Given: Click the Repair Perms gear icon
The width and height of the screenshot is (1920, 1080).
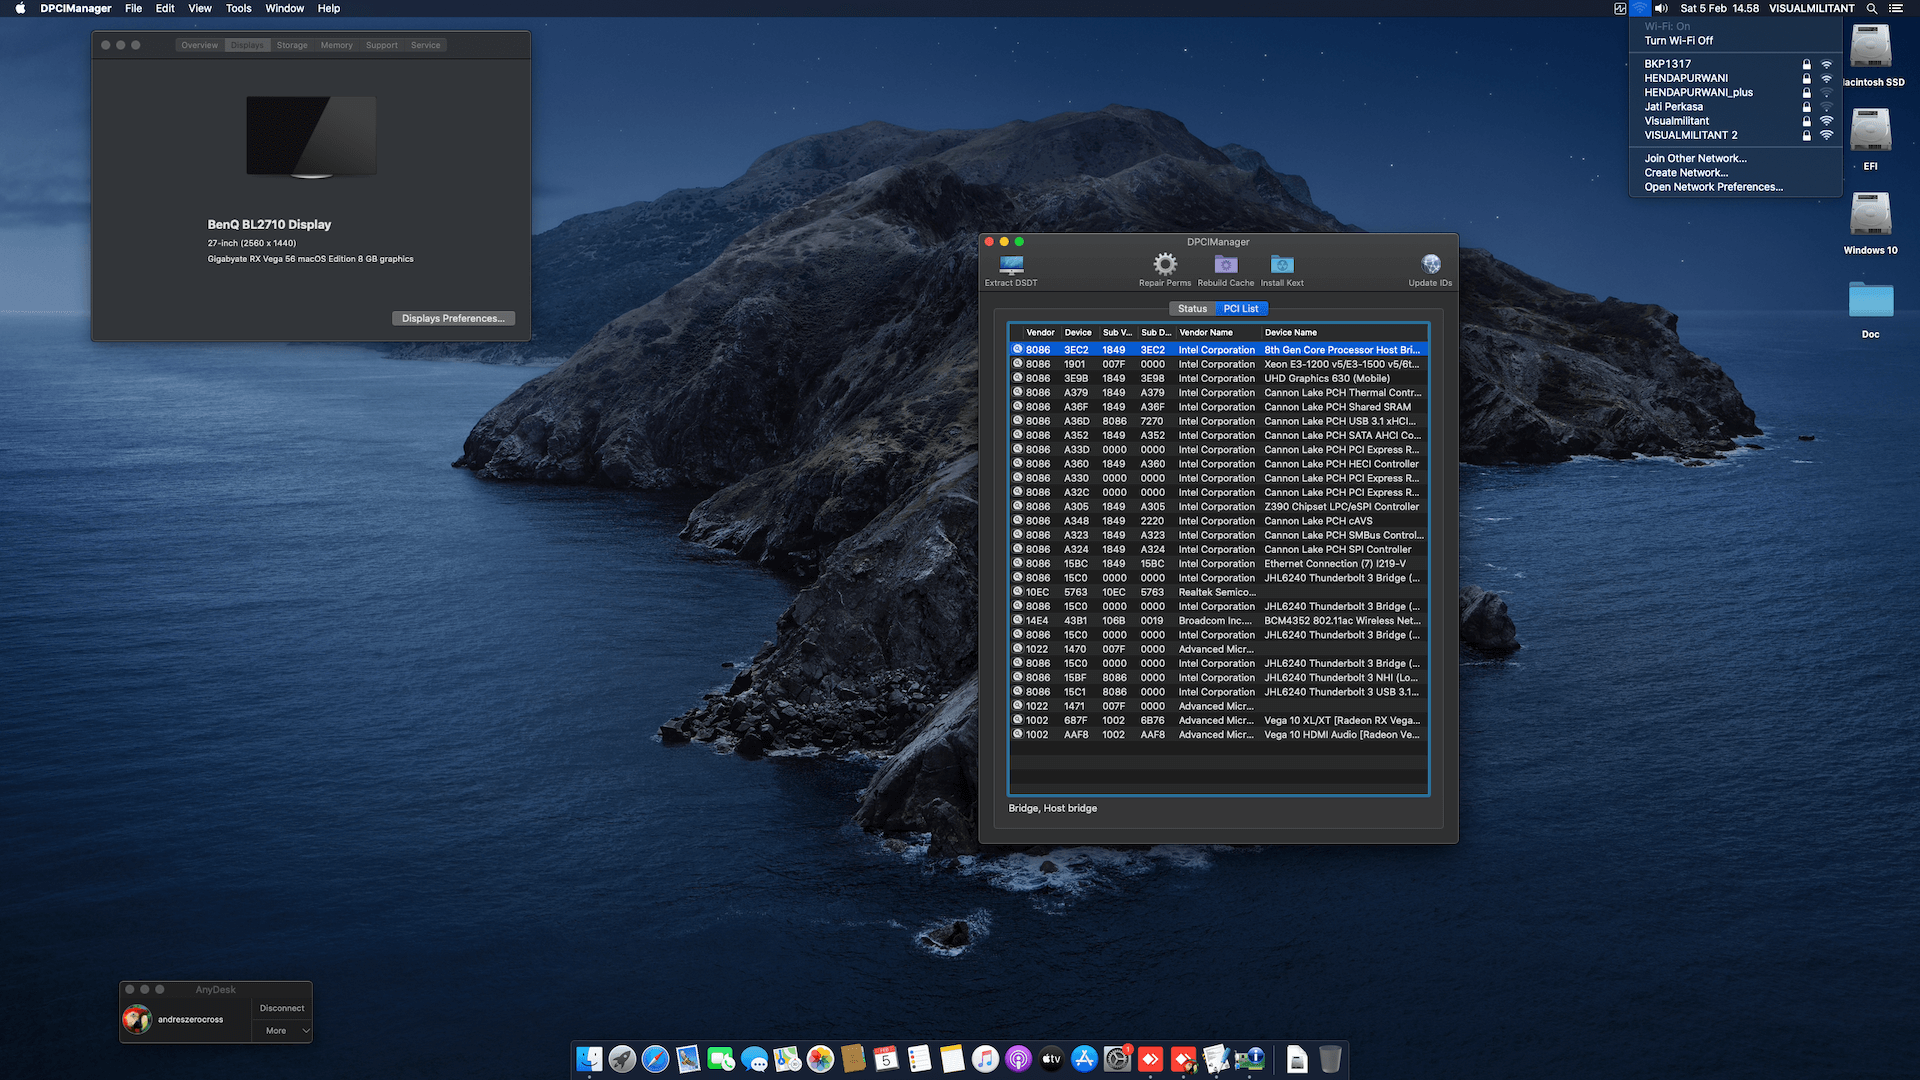Looking at the screenshot, I should click(x=1165, y=264).
